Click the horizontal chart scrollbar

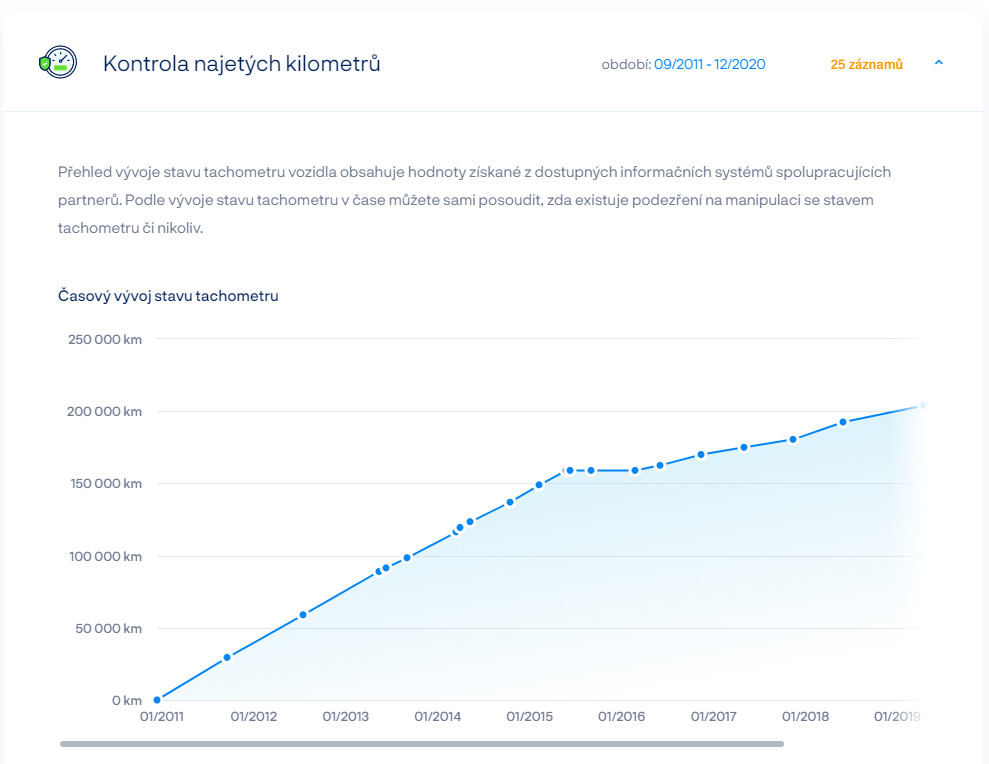(422, 744)
